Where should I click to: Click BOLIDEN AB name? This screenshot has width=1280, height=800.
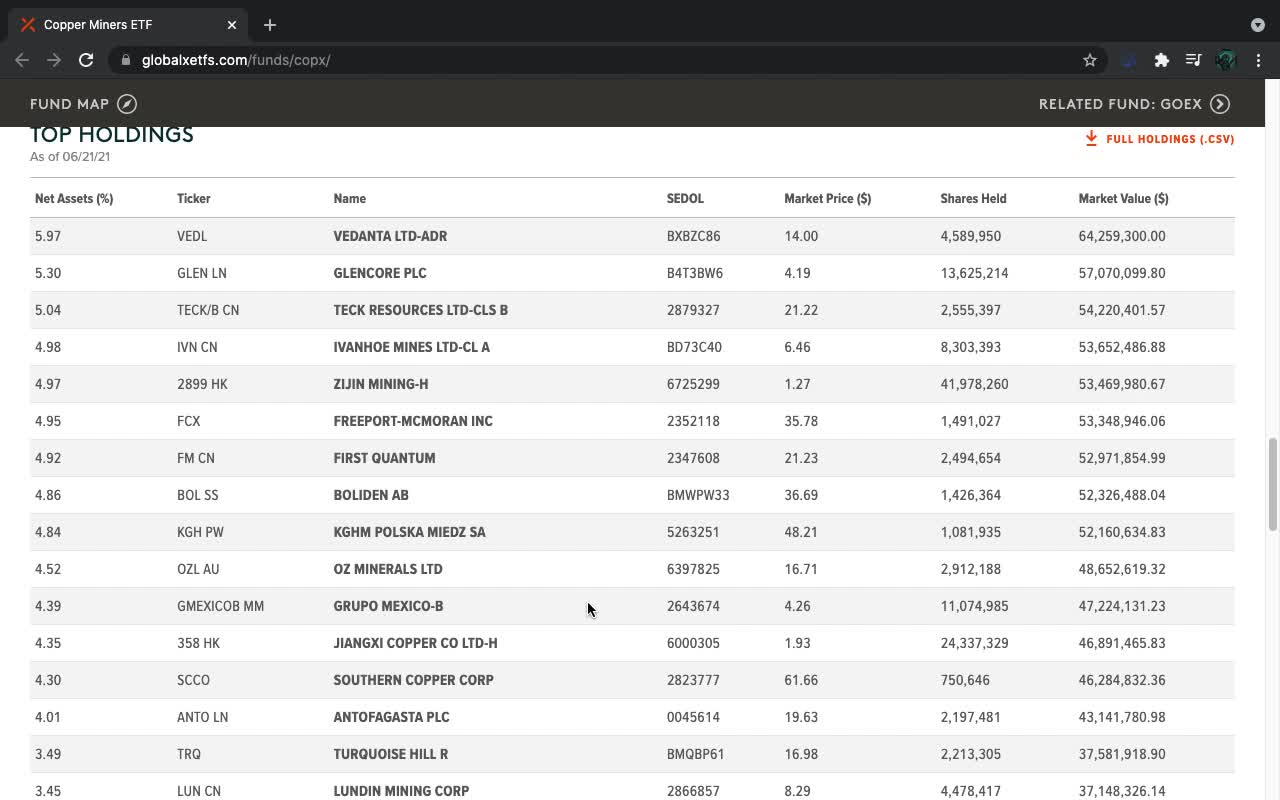(371, 495)
